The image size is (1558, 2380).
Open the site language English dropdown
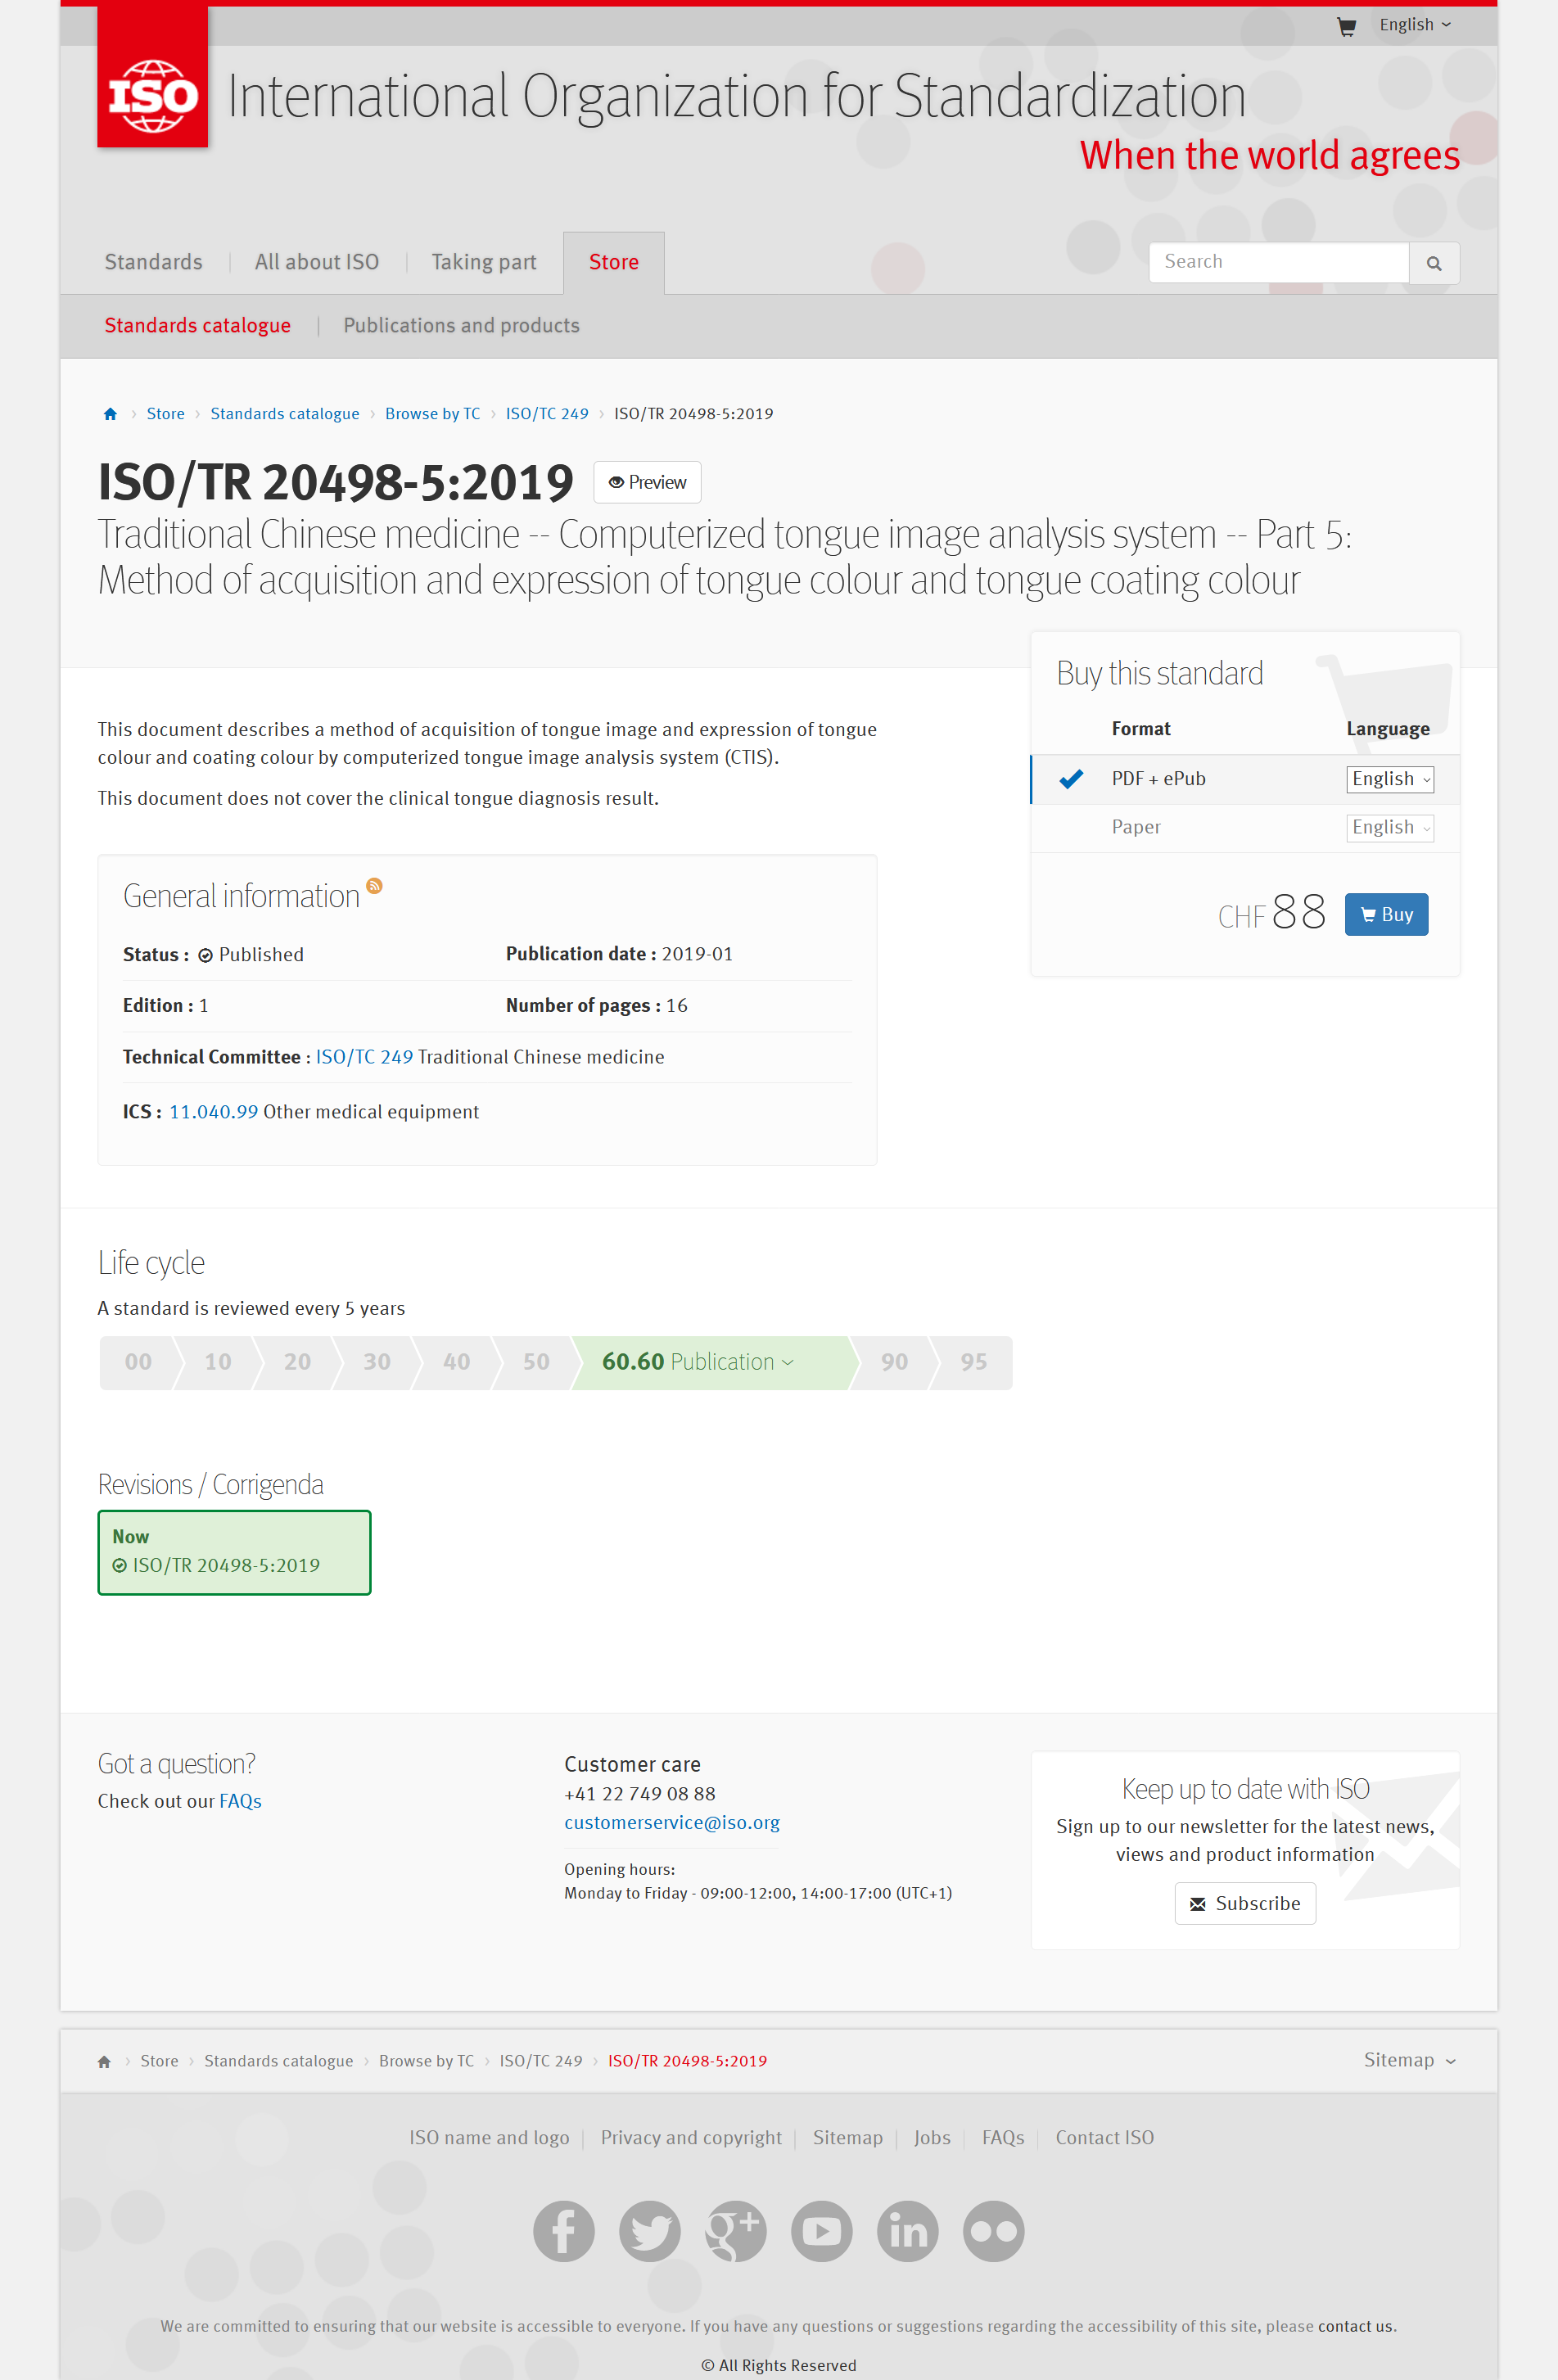pos(1414,25)
